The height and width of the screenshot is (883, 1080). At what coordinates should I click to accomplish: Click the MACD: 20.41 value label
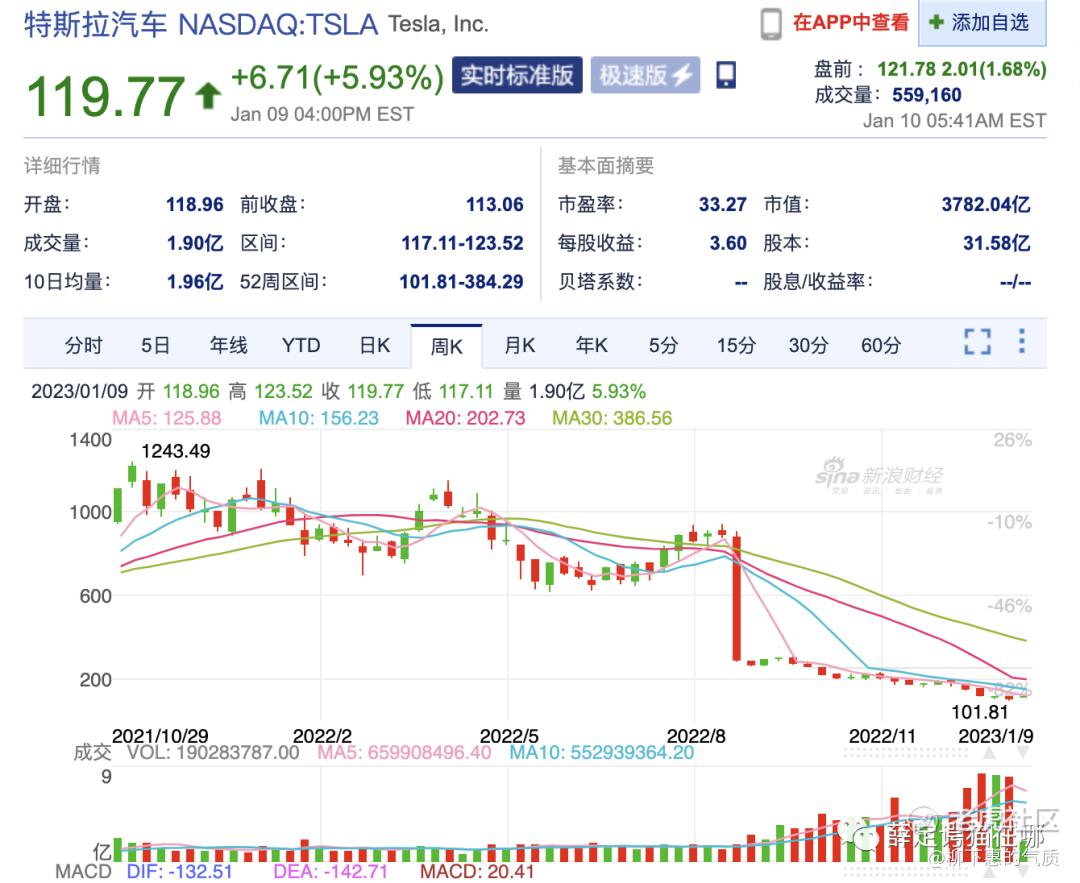click(477, 871)
